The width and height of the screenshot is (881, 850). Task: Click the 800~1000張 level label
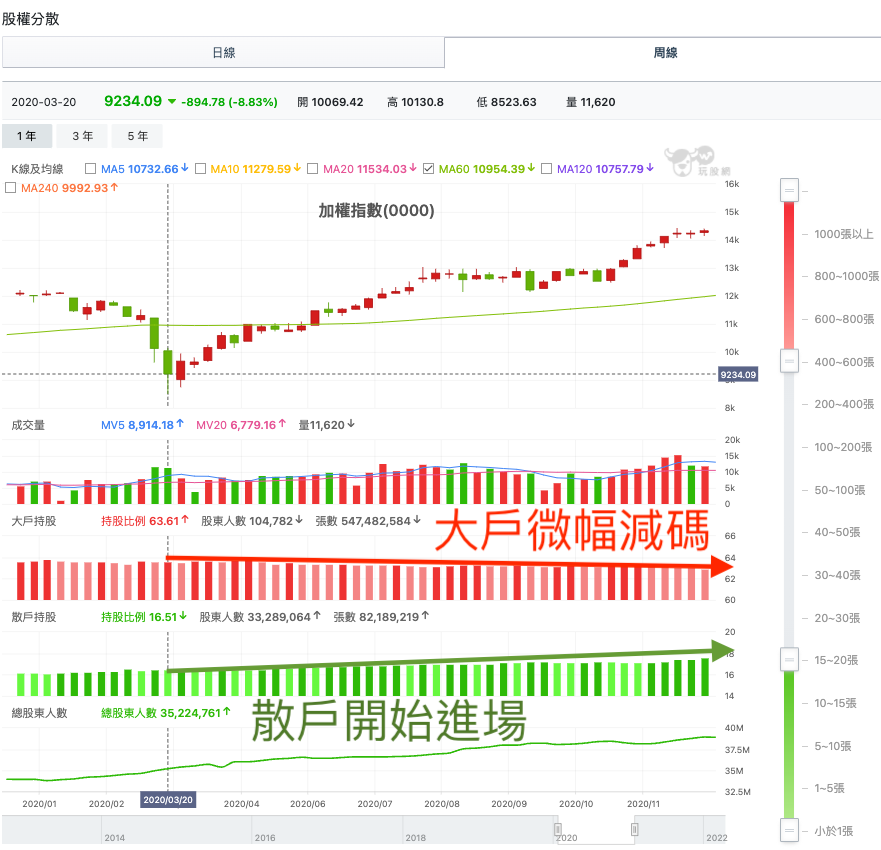pyautogui.click(x=846, y=276)
